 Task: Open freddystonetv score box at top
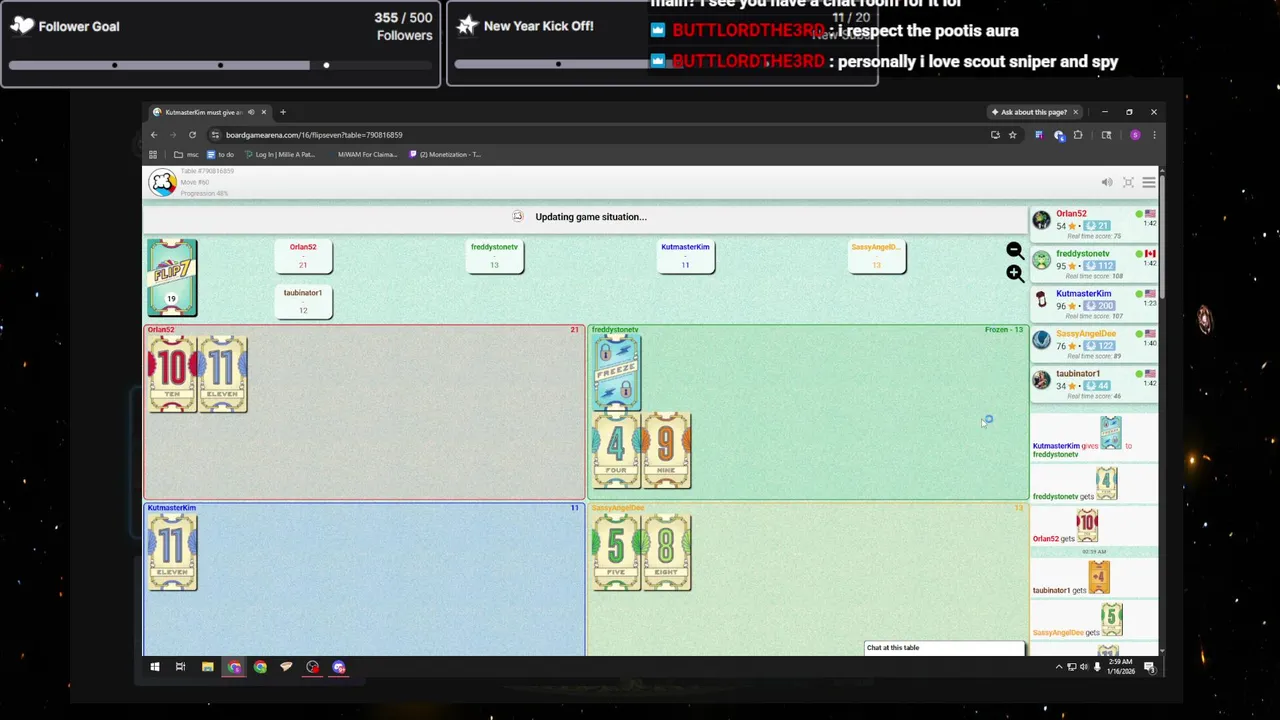(494, 256)
